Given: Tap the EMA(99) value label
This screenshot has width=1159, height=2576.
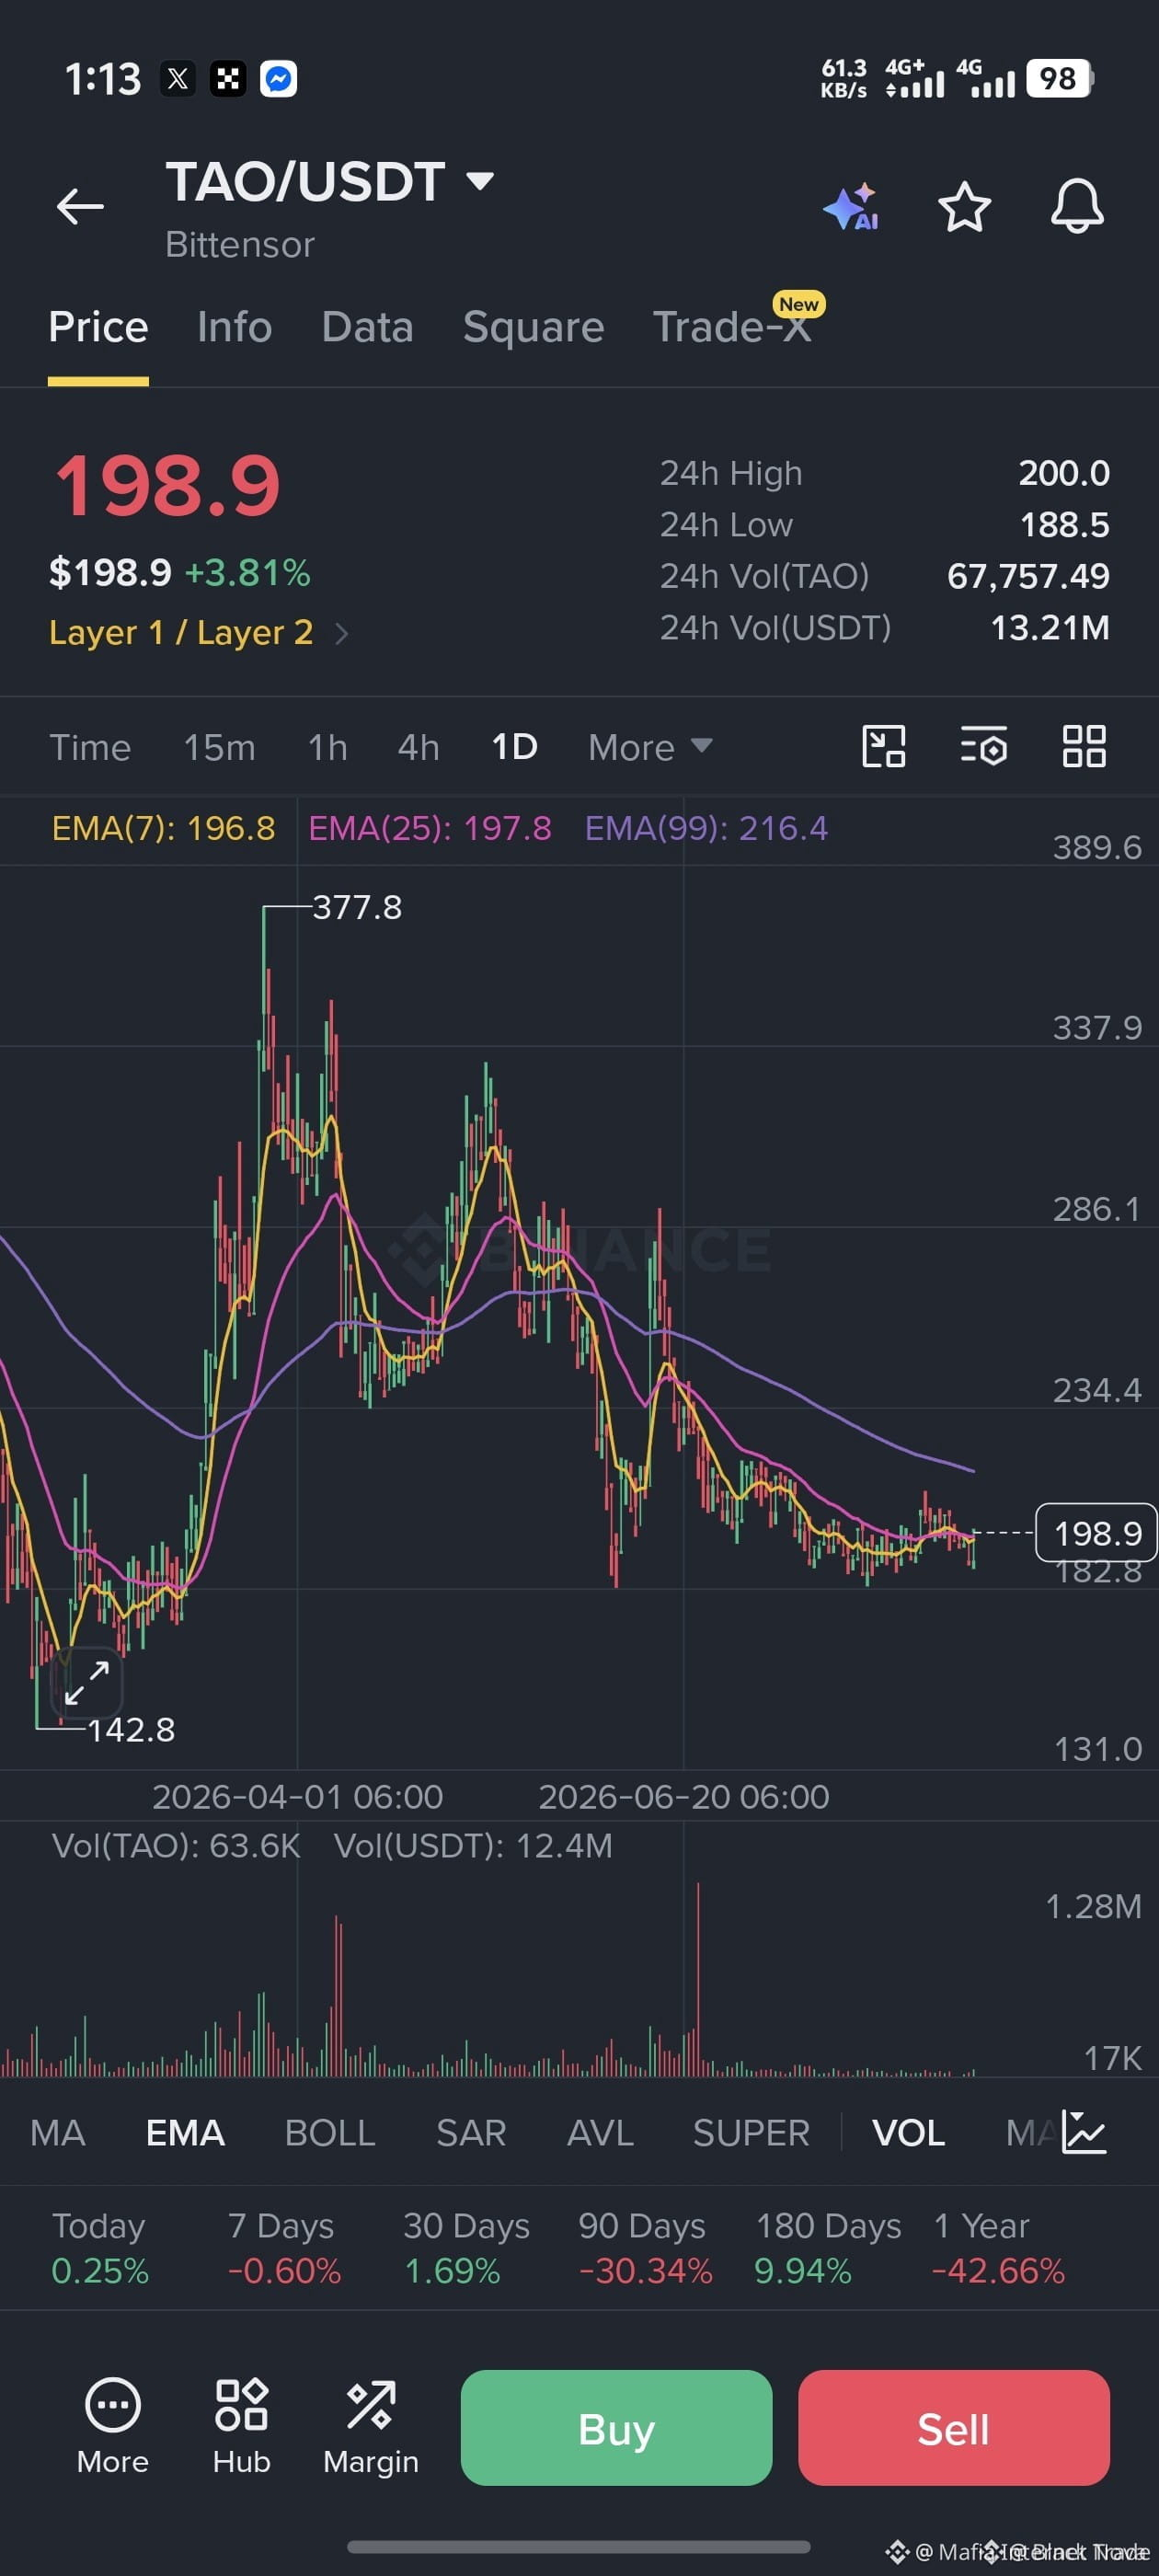Looking at the screenshot, I should coord(706,828).
